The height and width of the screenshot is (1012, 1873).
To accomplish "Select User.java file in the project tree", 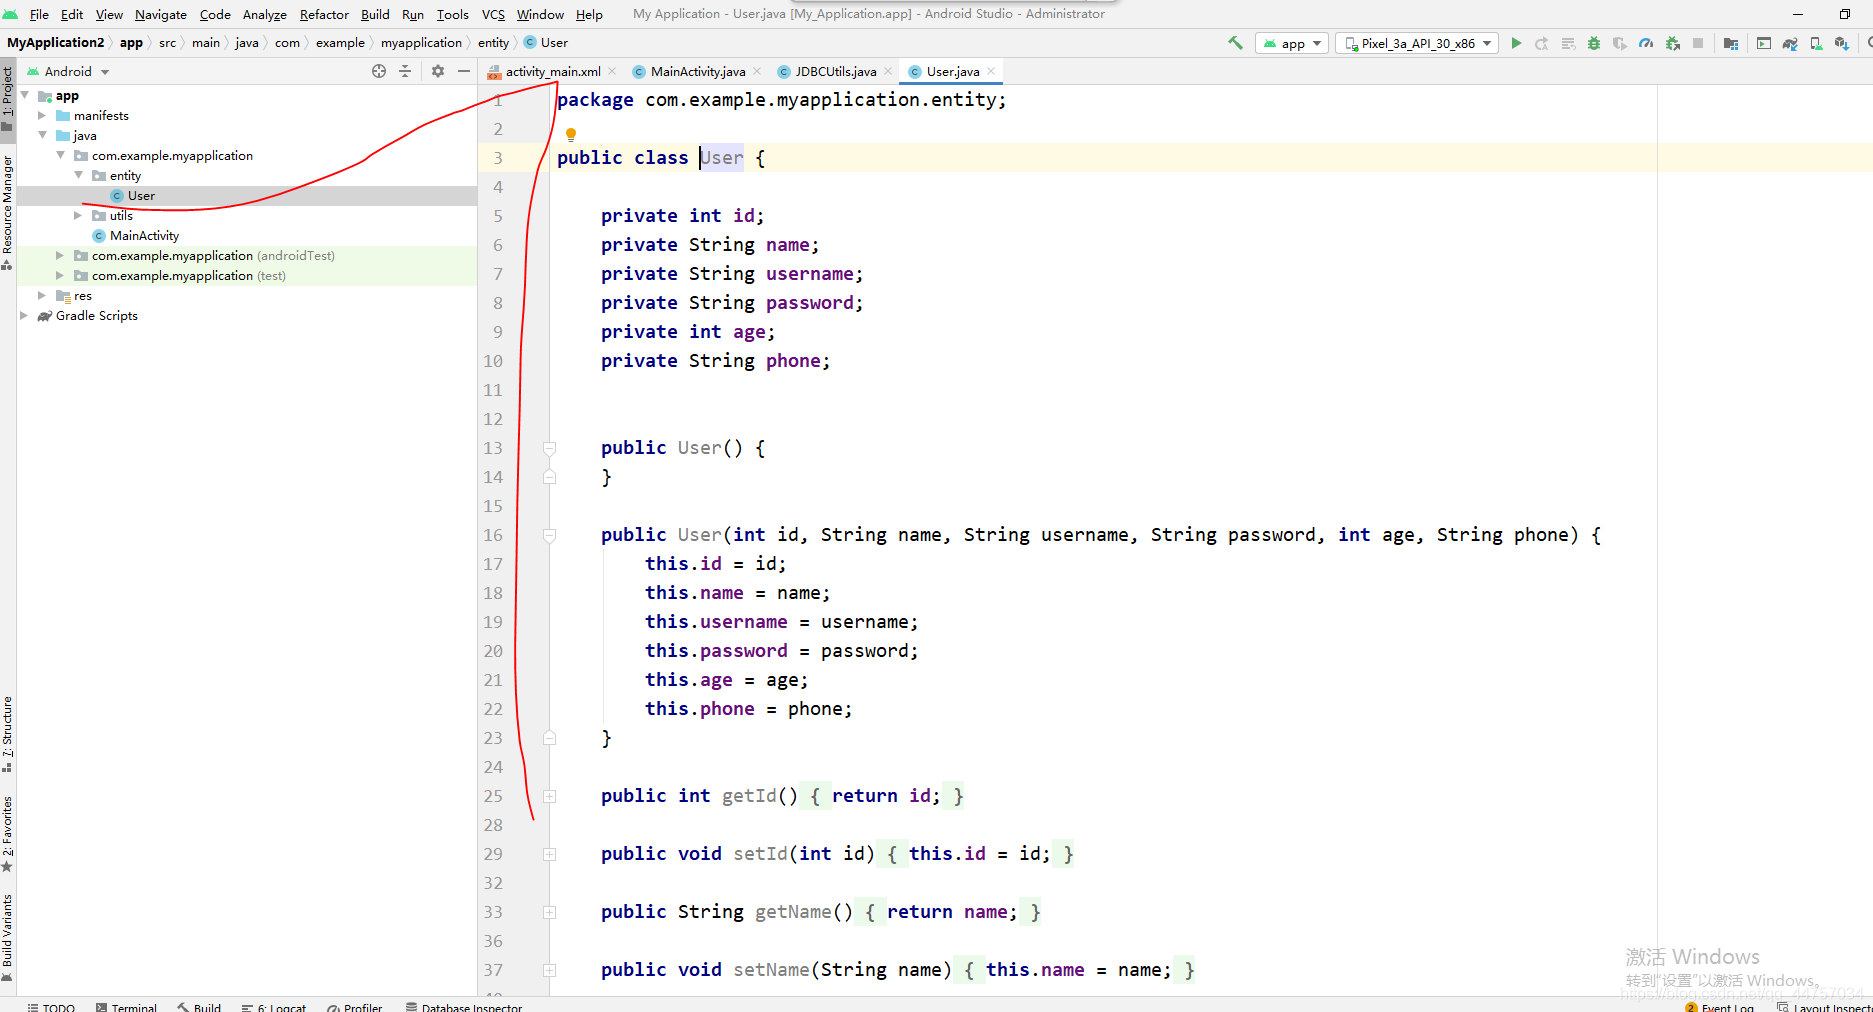I will 141,195.
